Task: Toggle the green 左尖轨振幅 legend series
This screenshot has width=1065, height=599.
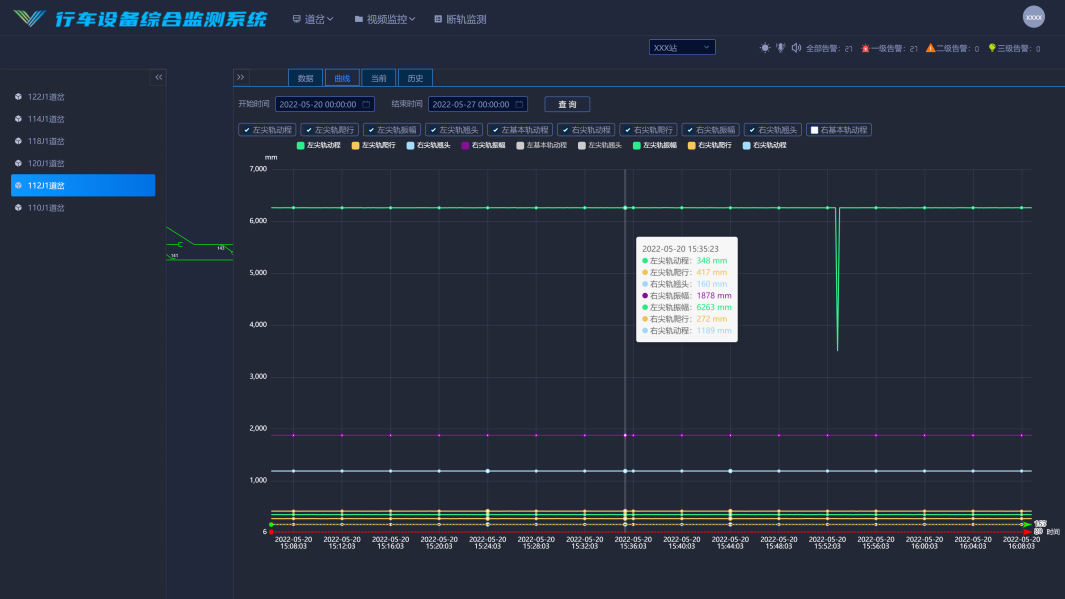Action: pyautogui.click(x=655, y=145)
